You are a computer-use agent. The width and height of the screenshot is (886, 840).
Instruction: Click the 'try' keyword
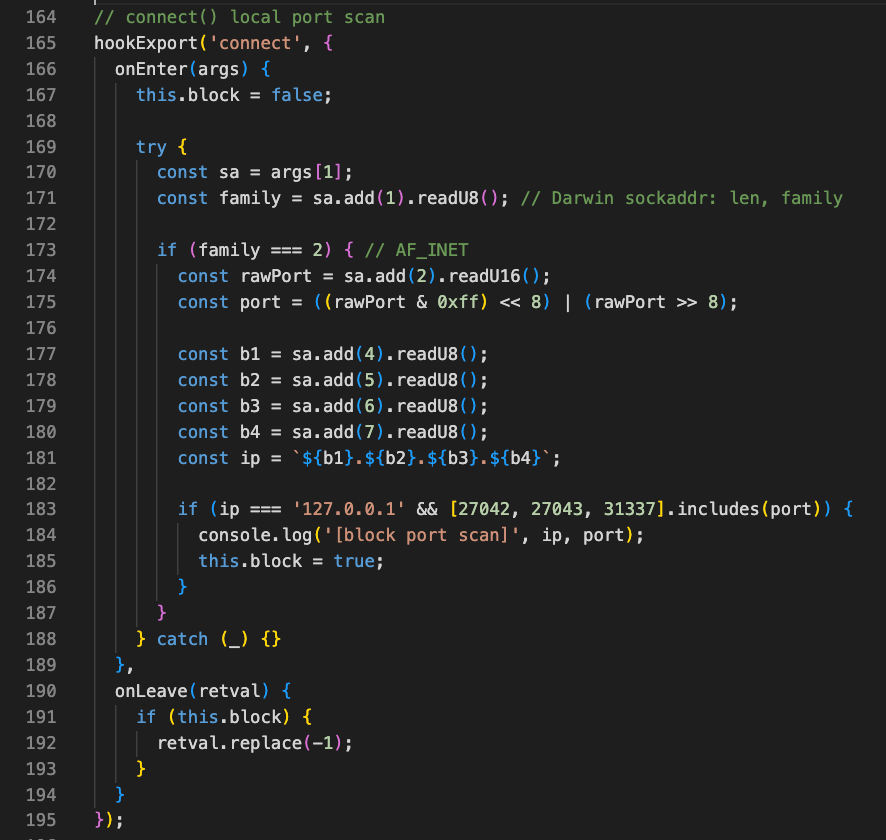151,147
